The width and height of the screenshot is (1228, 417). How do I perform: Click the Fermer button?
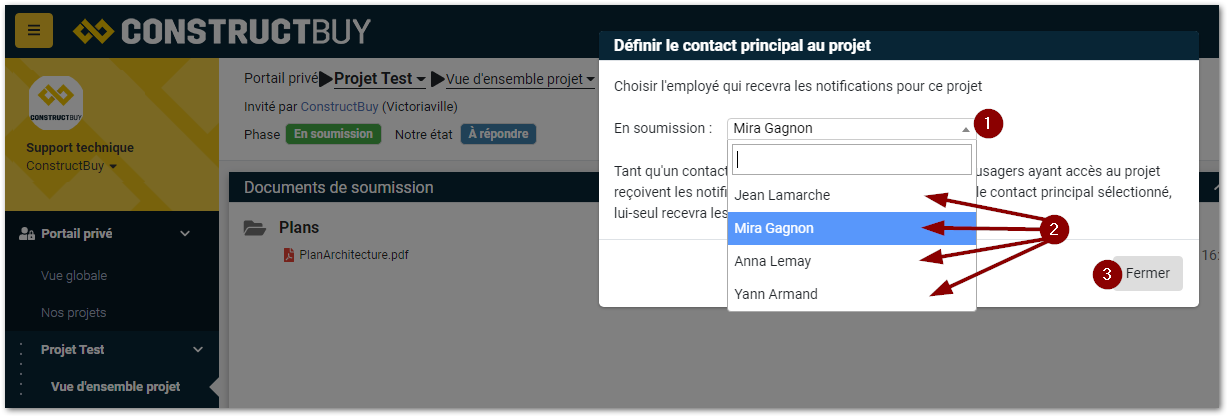[x=1147, y=273]
